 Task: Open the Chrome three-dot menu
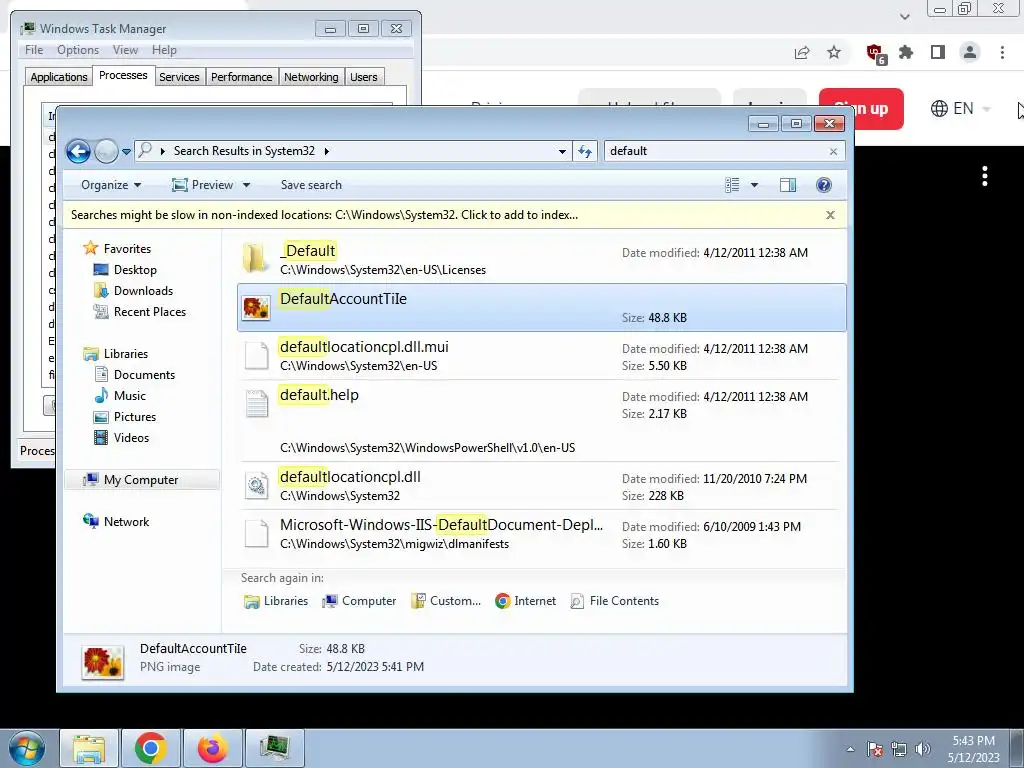click(x=1002, y=52)
